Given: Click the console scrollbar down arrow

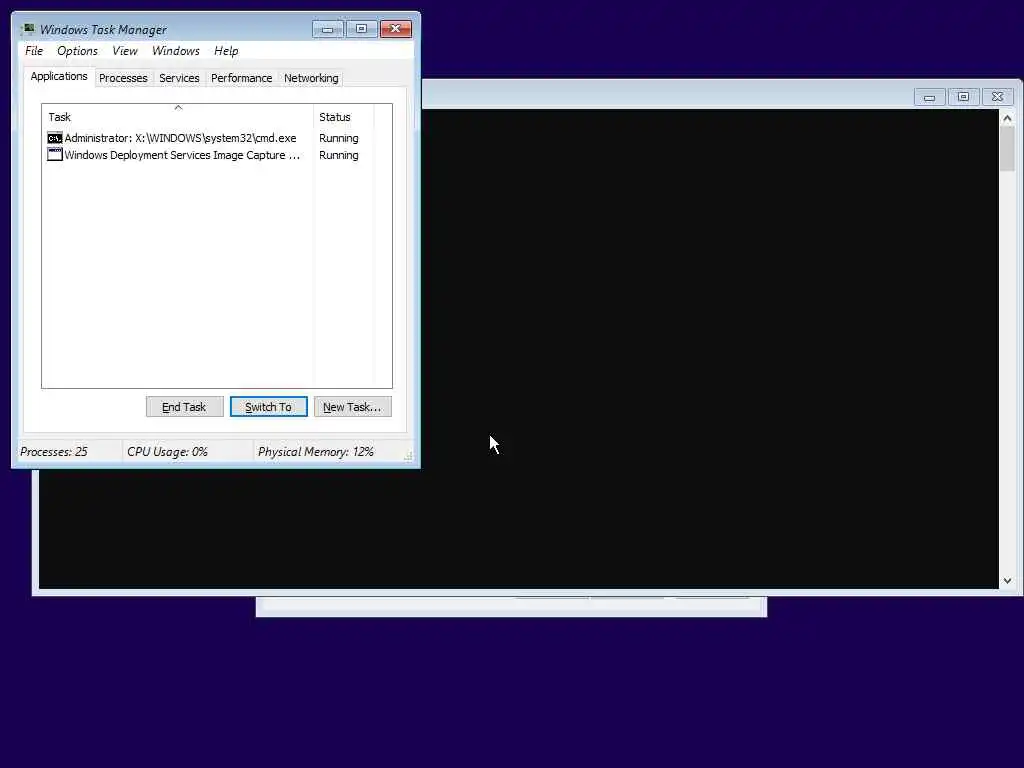Looking at the screenshot, I should [x=1007, y=581].
